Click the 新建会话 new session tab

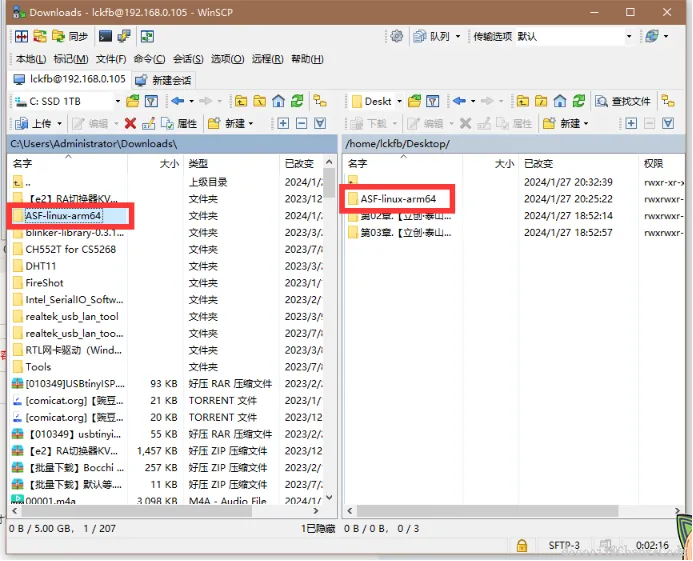click(164, 80)
